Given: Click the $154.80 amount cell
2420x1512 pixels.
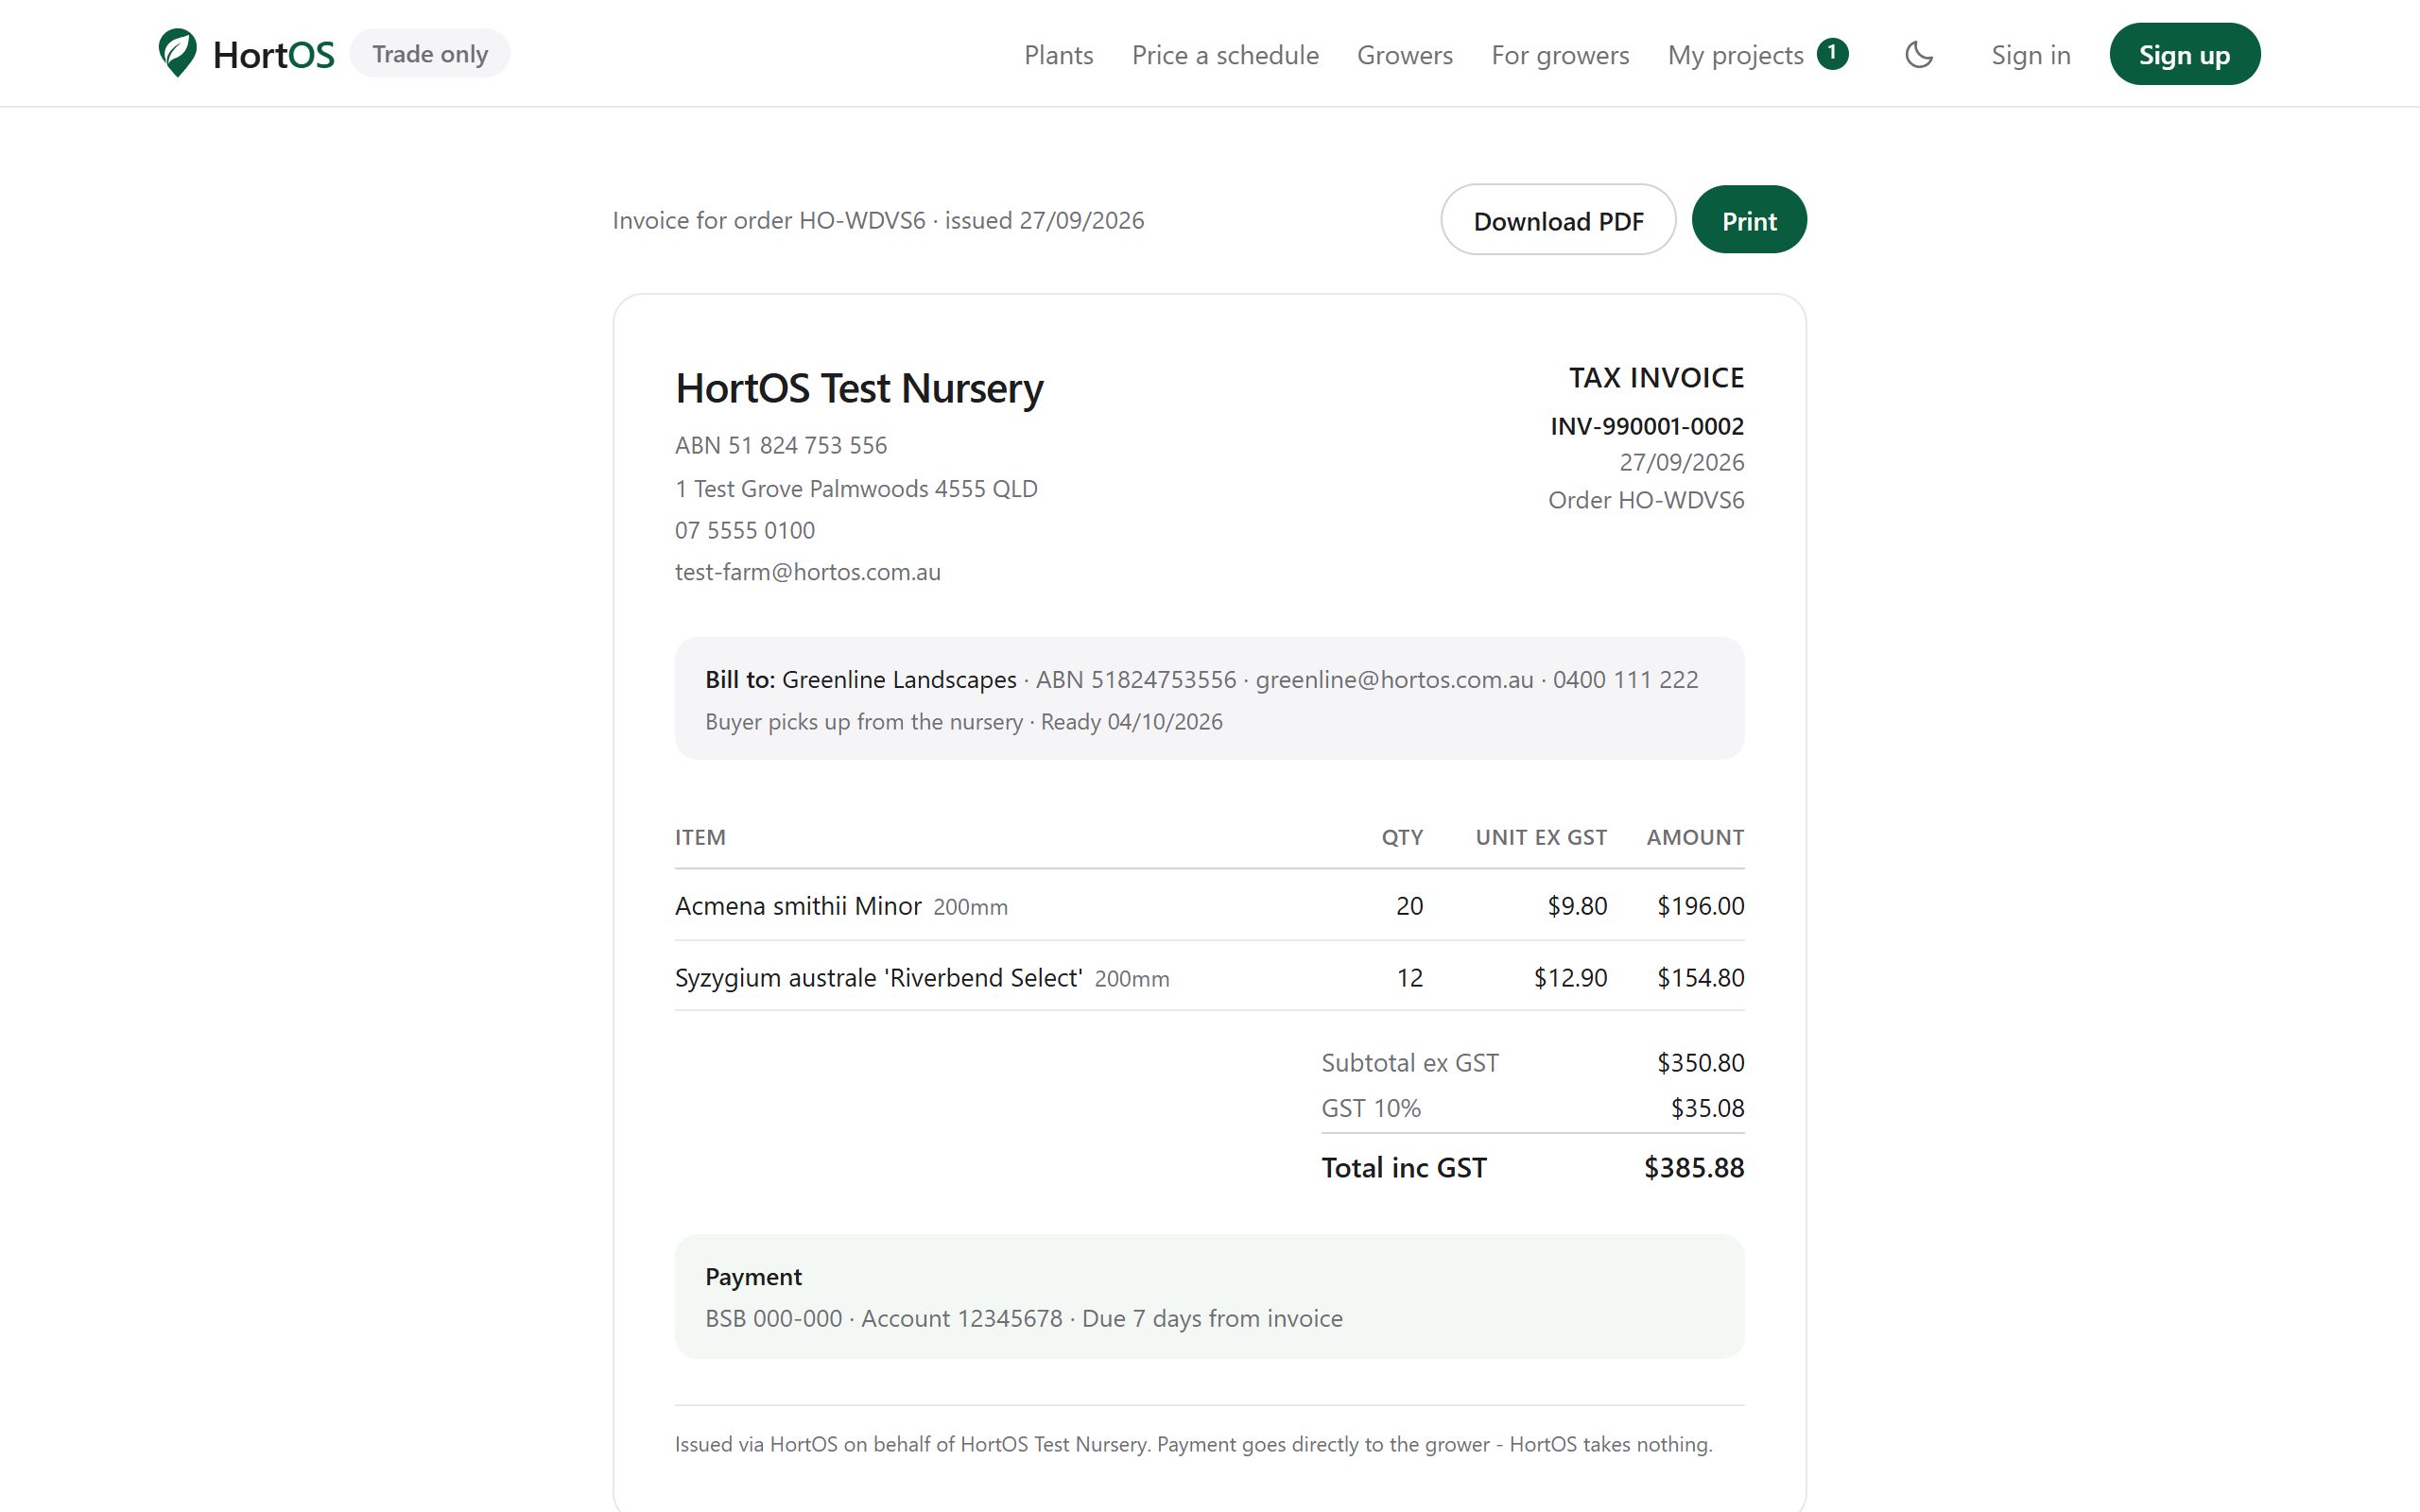Looking at the screenshot, I should 1700,977.
